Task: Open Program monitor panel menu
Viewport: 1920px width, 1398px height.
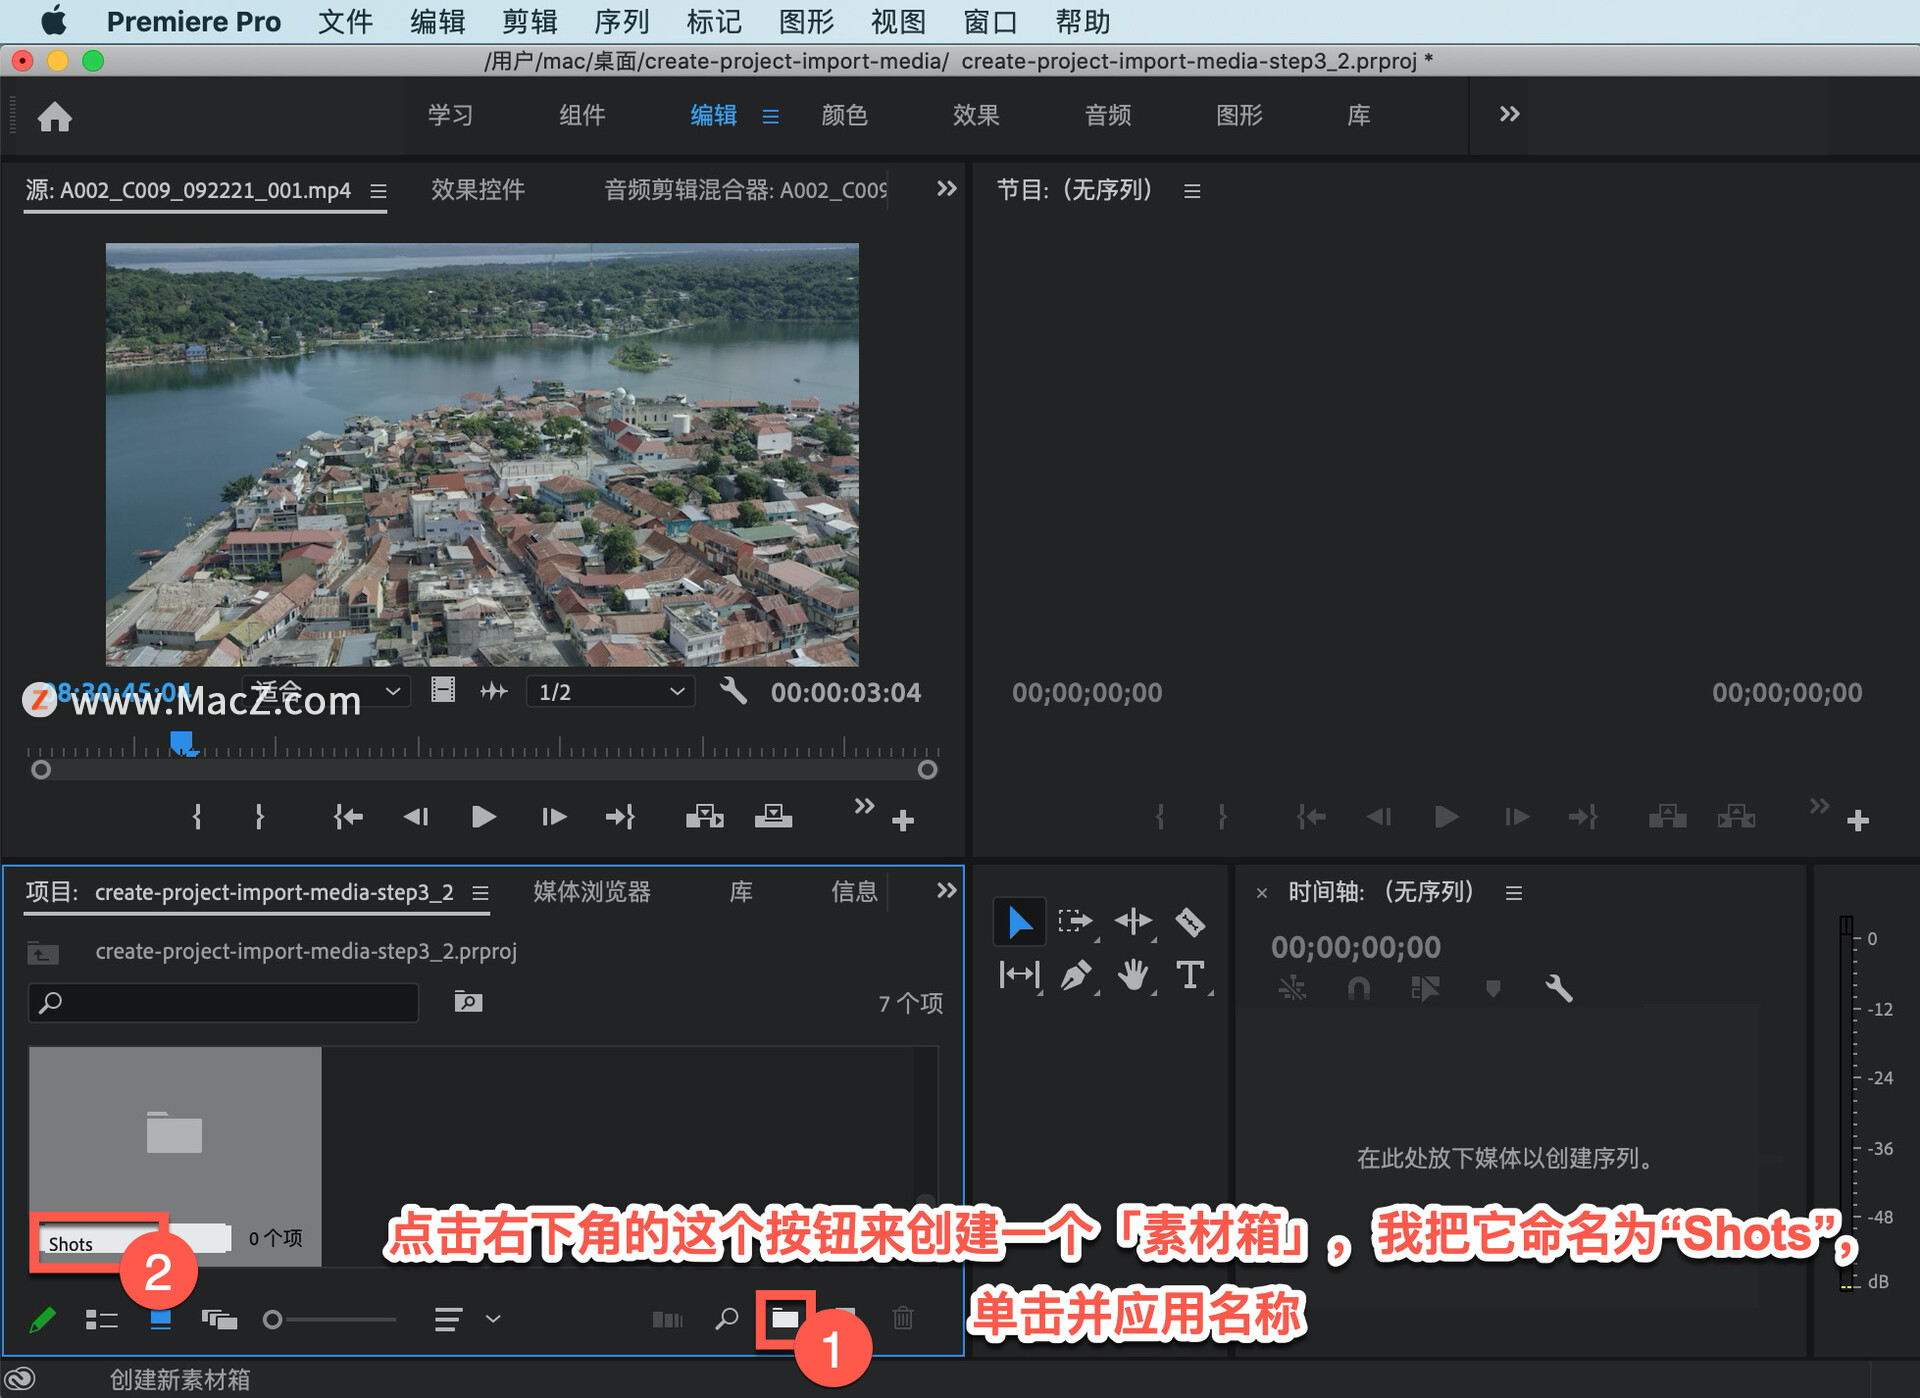Action: (1192, 190)
